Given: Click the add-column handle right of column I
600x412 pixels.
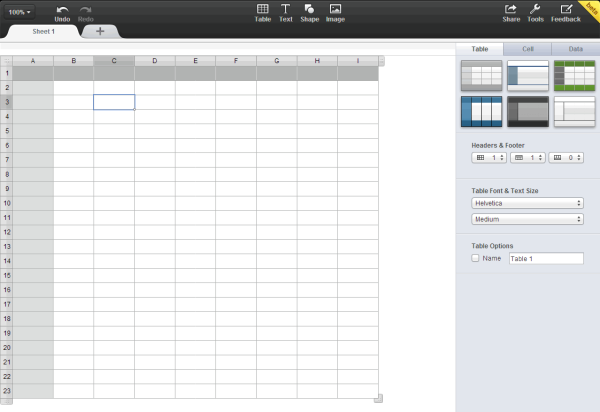Looking at the screenshot, I should click(x=382, y=61).
